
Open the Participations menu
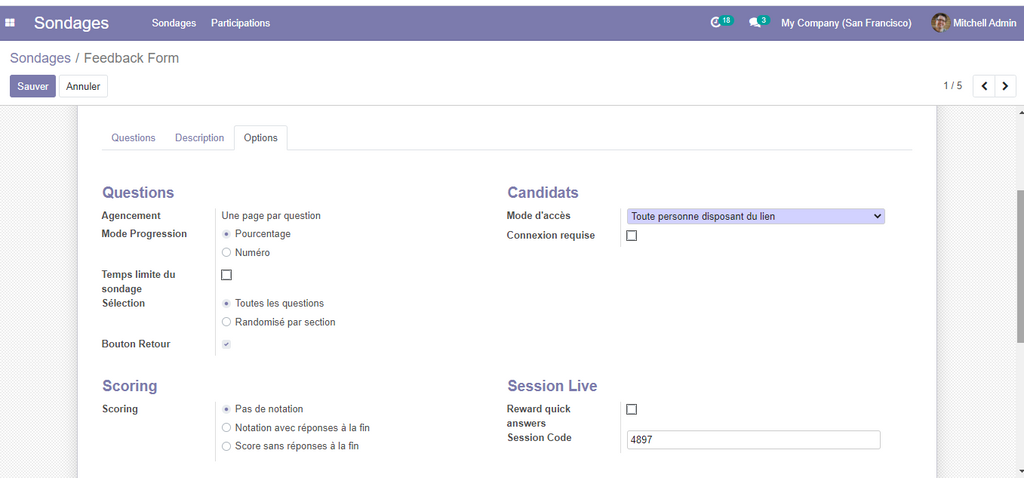coord(240,23)
